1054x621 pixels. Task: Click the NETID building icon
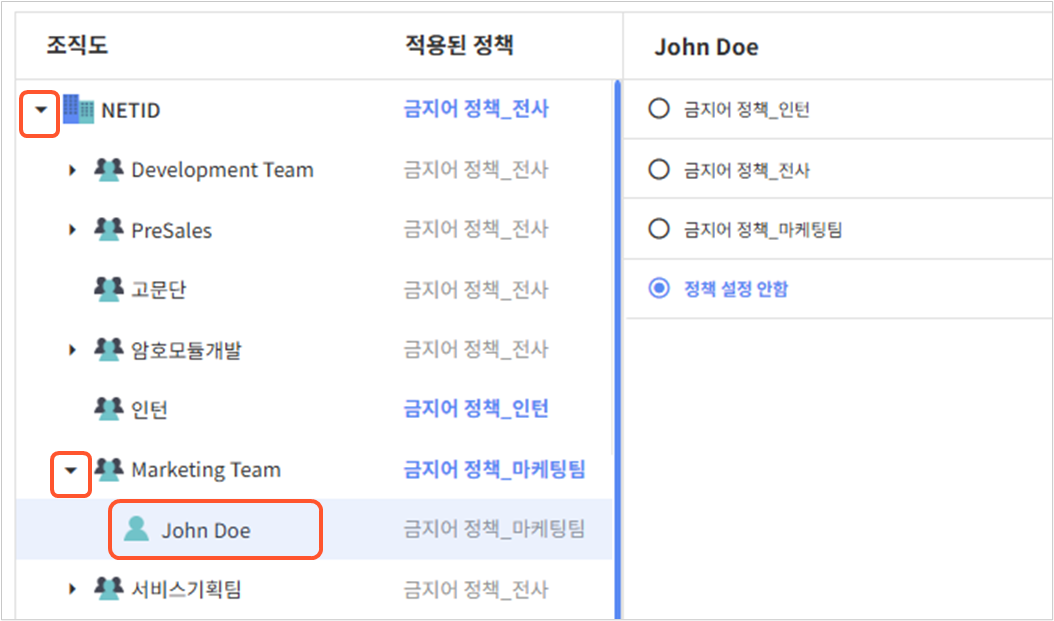pyautogui.click(x=78, y=110)
